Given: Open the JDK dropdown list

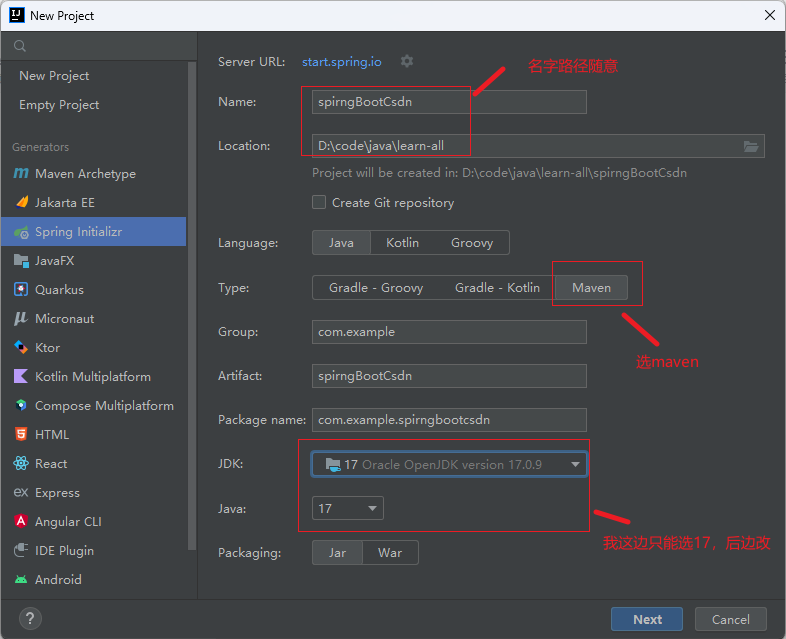Looking at the screenshot, I should (x=449, y=465).
